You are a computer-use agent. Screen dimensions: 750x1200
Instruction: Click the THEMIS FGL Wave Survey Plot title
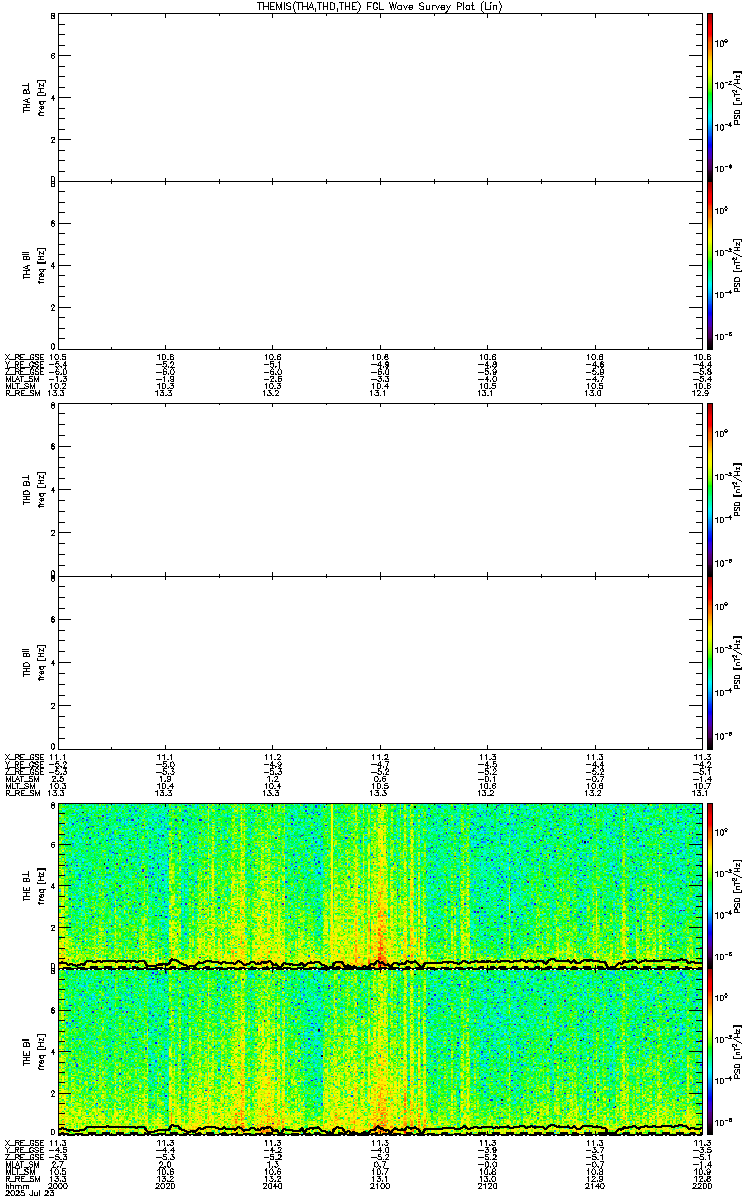point(378,6)
